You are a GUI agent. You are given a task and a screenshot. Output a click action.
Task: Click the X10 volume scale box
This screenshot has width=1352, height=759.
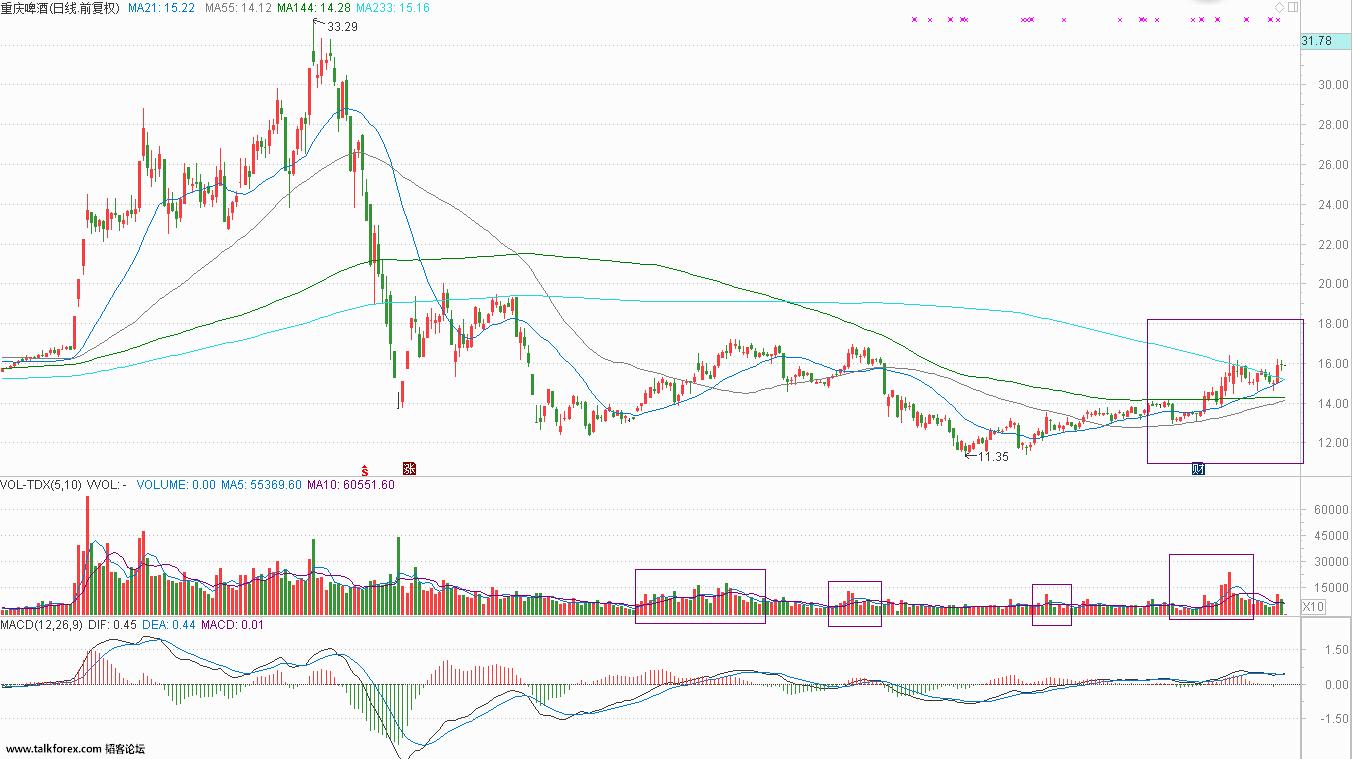(x=1312, y=607)
